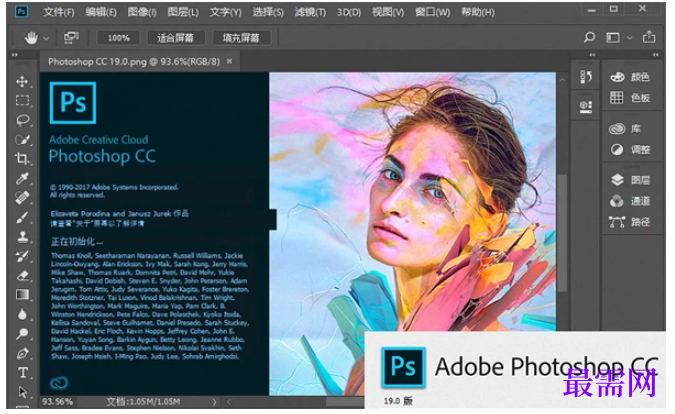Open Hand tool preset dropdown
The height and width of the screenshot is (414, 675).
46,38
